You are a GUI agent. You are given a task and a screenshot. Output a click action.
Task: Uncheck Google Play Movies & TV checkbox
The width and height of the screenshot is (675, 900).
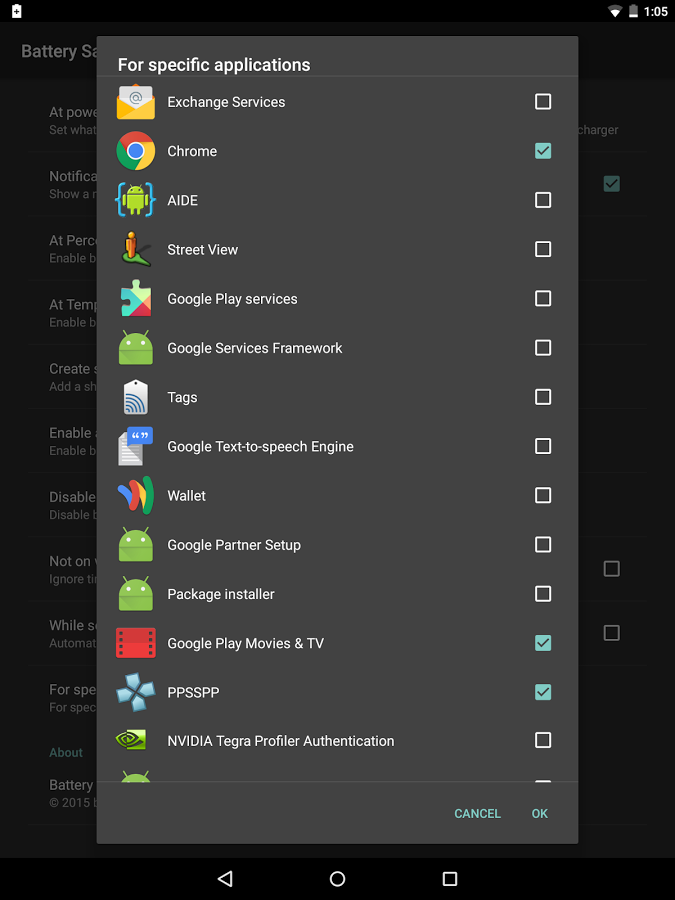543,643
